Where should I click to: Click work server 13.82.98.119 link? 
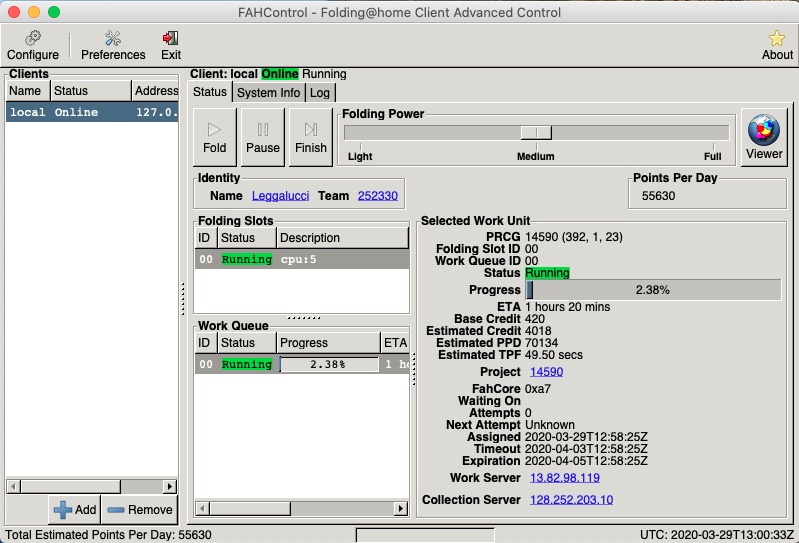[564, 478]
